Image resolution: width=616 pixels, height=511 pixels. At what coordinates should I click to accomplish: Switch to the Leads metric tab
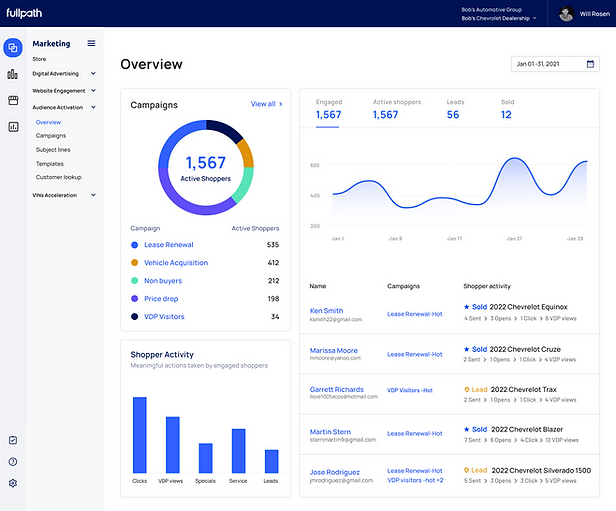(x=455, y=110)
